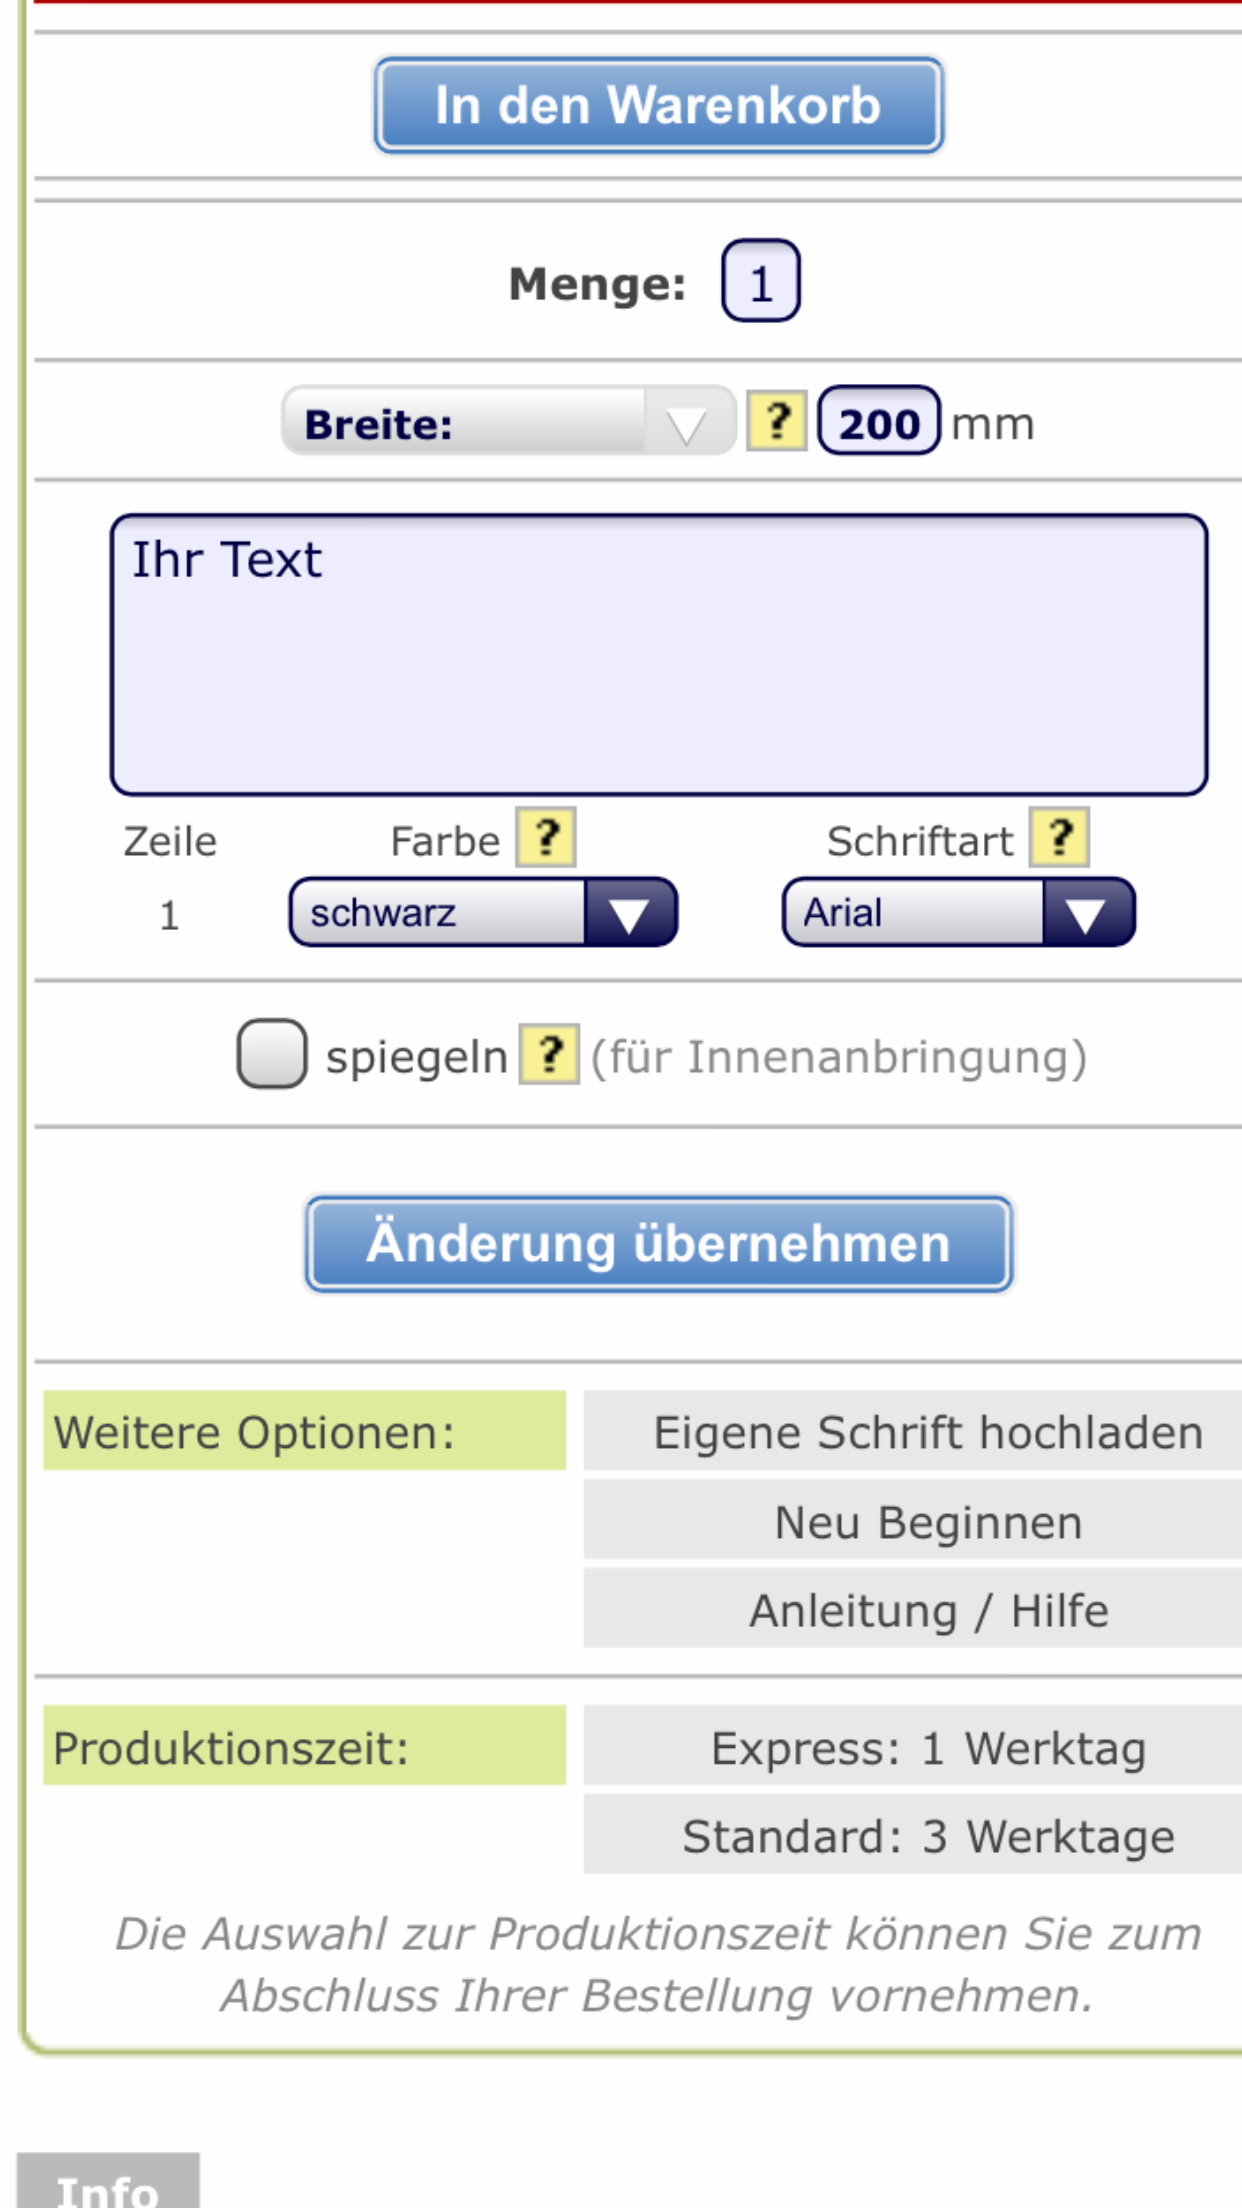The width and height of the screenshot is (1242, 2208).
Task: Open the help icon next to spiegeln
Action: (549, 1054)
